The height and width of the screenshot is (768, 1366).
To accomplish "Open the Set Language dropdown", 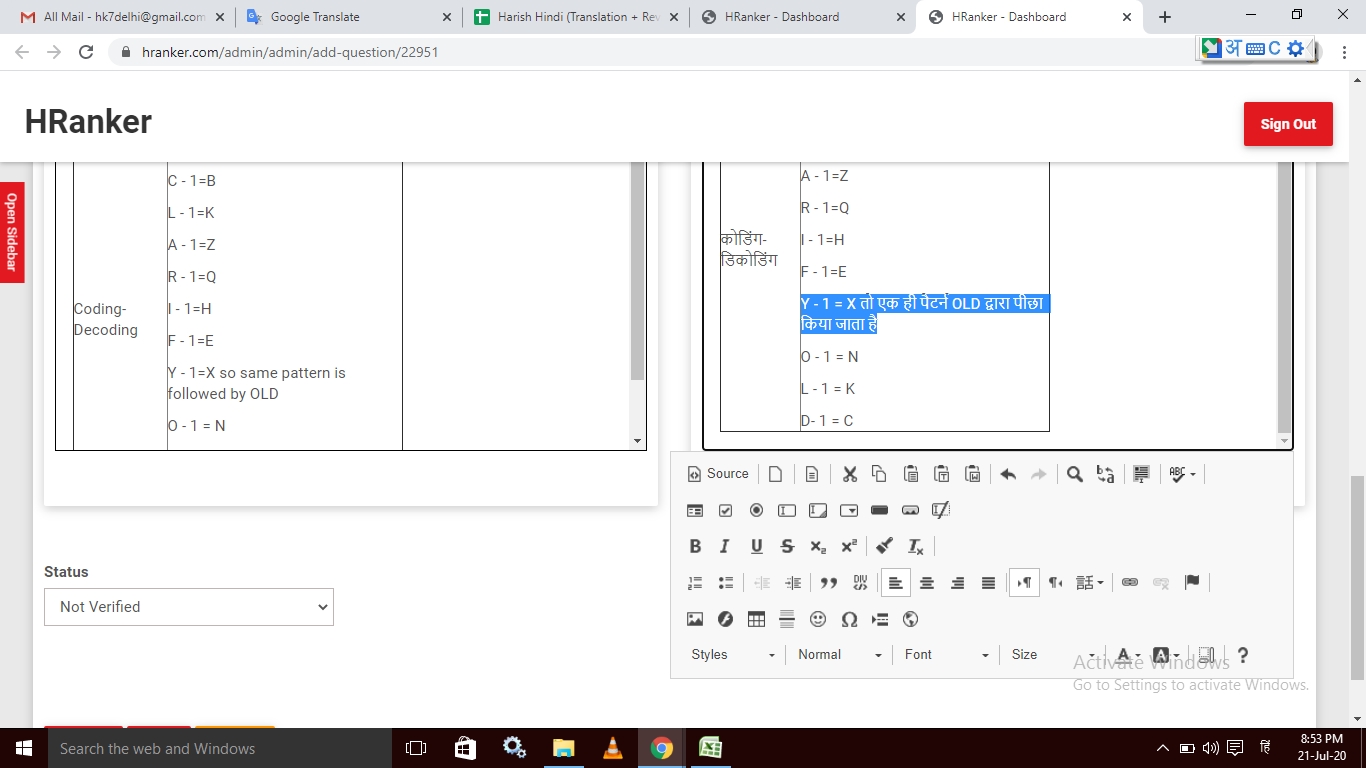I will (1090, 582).
